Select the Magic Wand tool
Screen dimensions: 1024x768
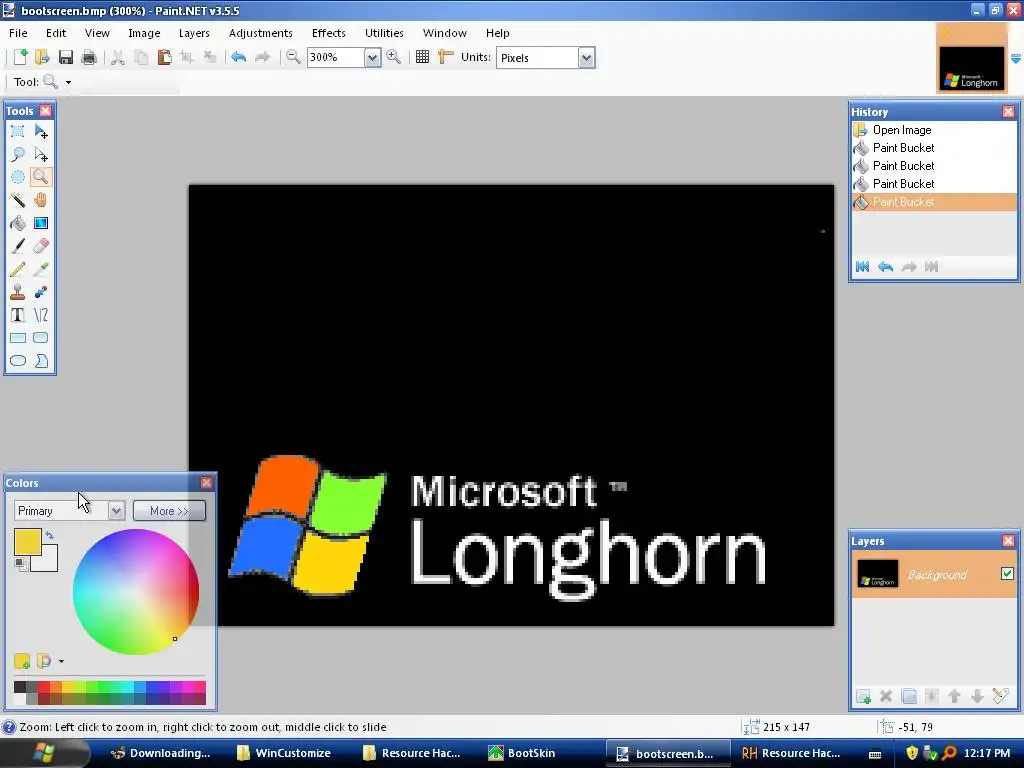[18, 200]
